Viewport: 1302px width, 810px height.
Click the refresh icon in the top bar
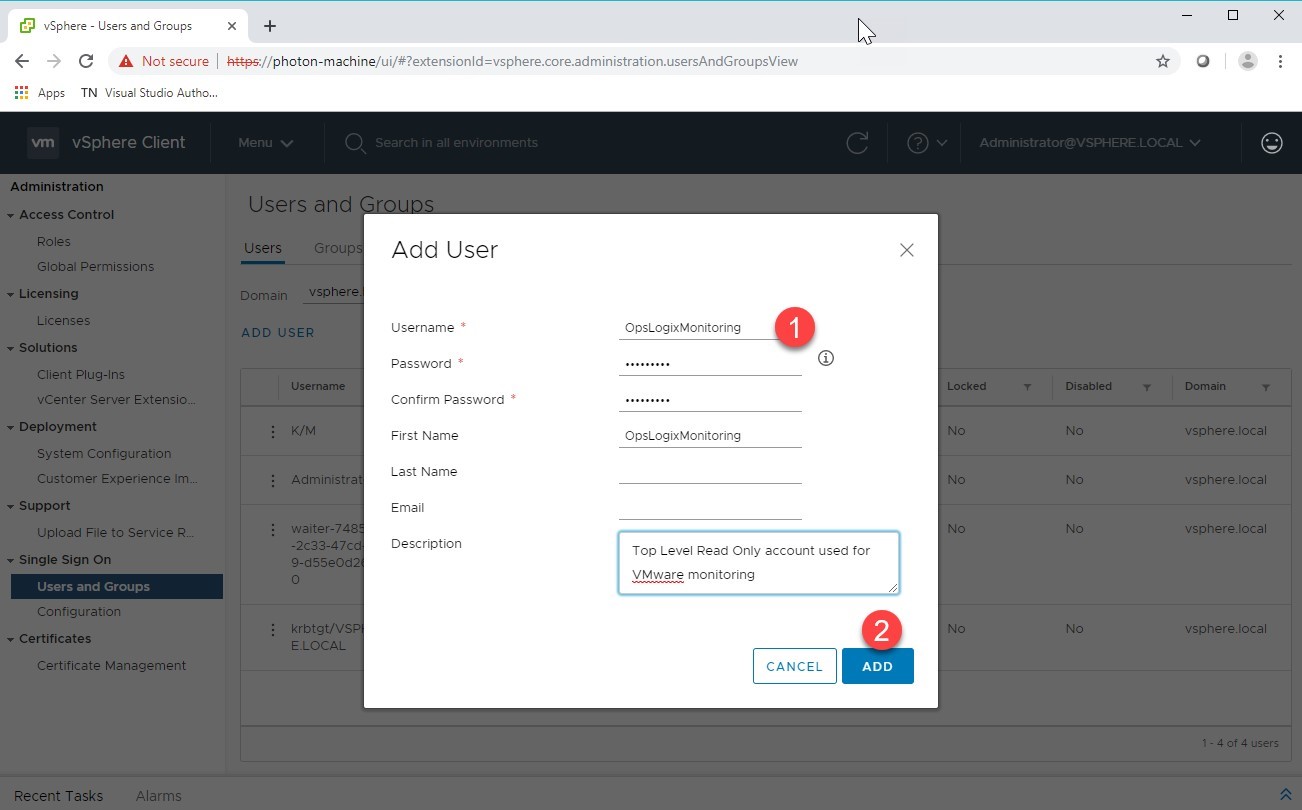[857, 143]
